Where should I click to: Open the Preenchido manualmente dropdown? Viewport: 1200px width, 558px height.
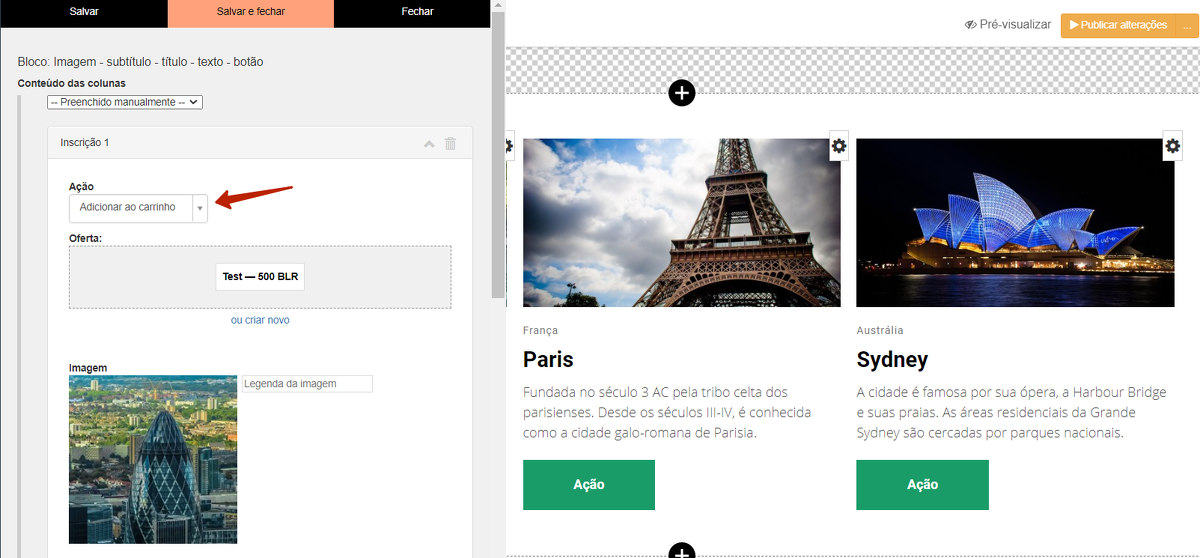click(125, 102)
